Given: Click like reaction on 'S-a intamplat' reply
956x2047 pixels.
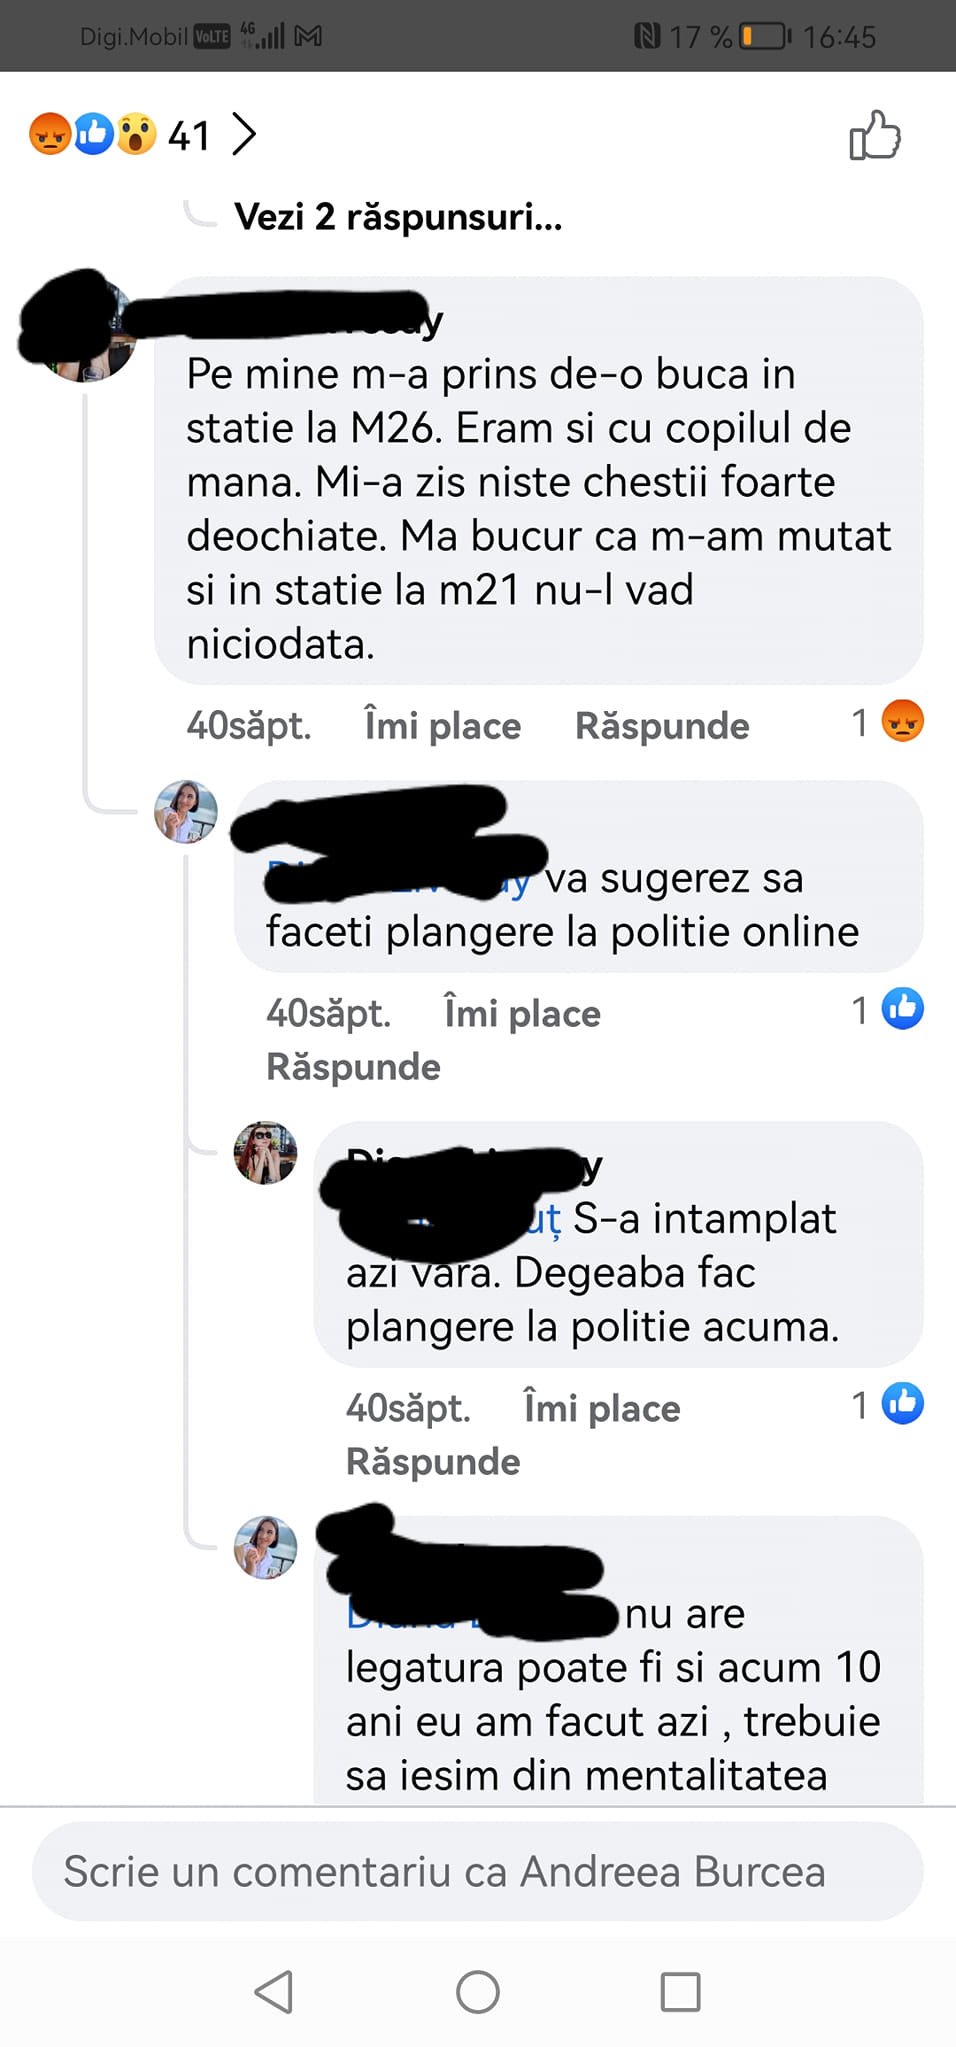Looking at the screenshot, I should (x=902, y=1404).
